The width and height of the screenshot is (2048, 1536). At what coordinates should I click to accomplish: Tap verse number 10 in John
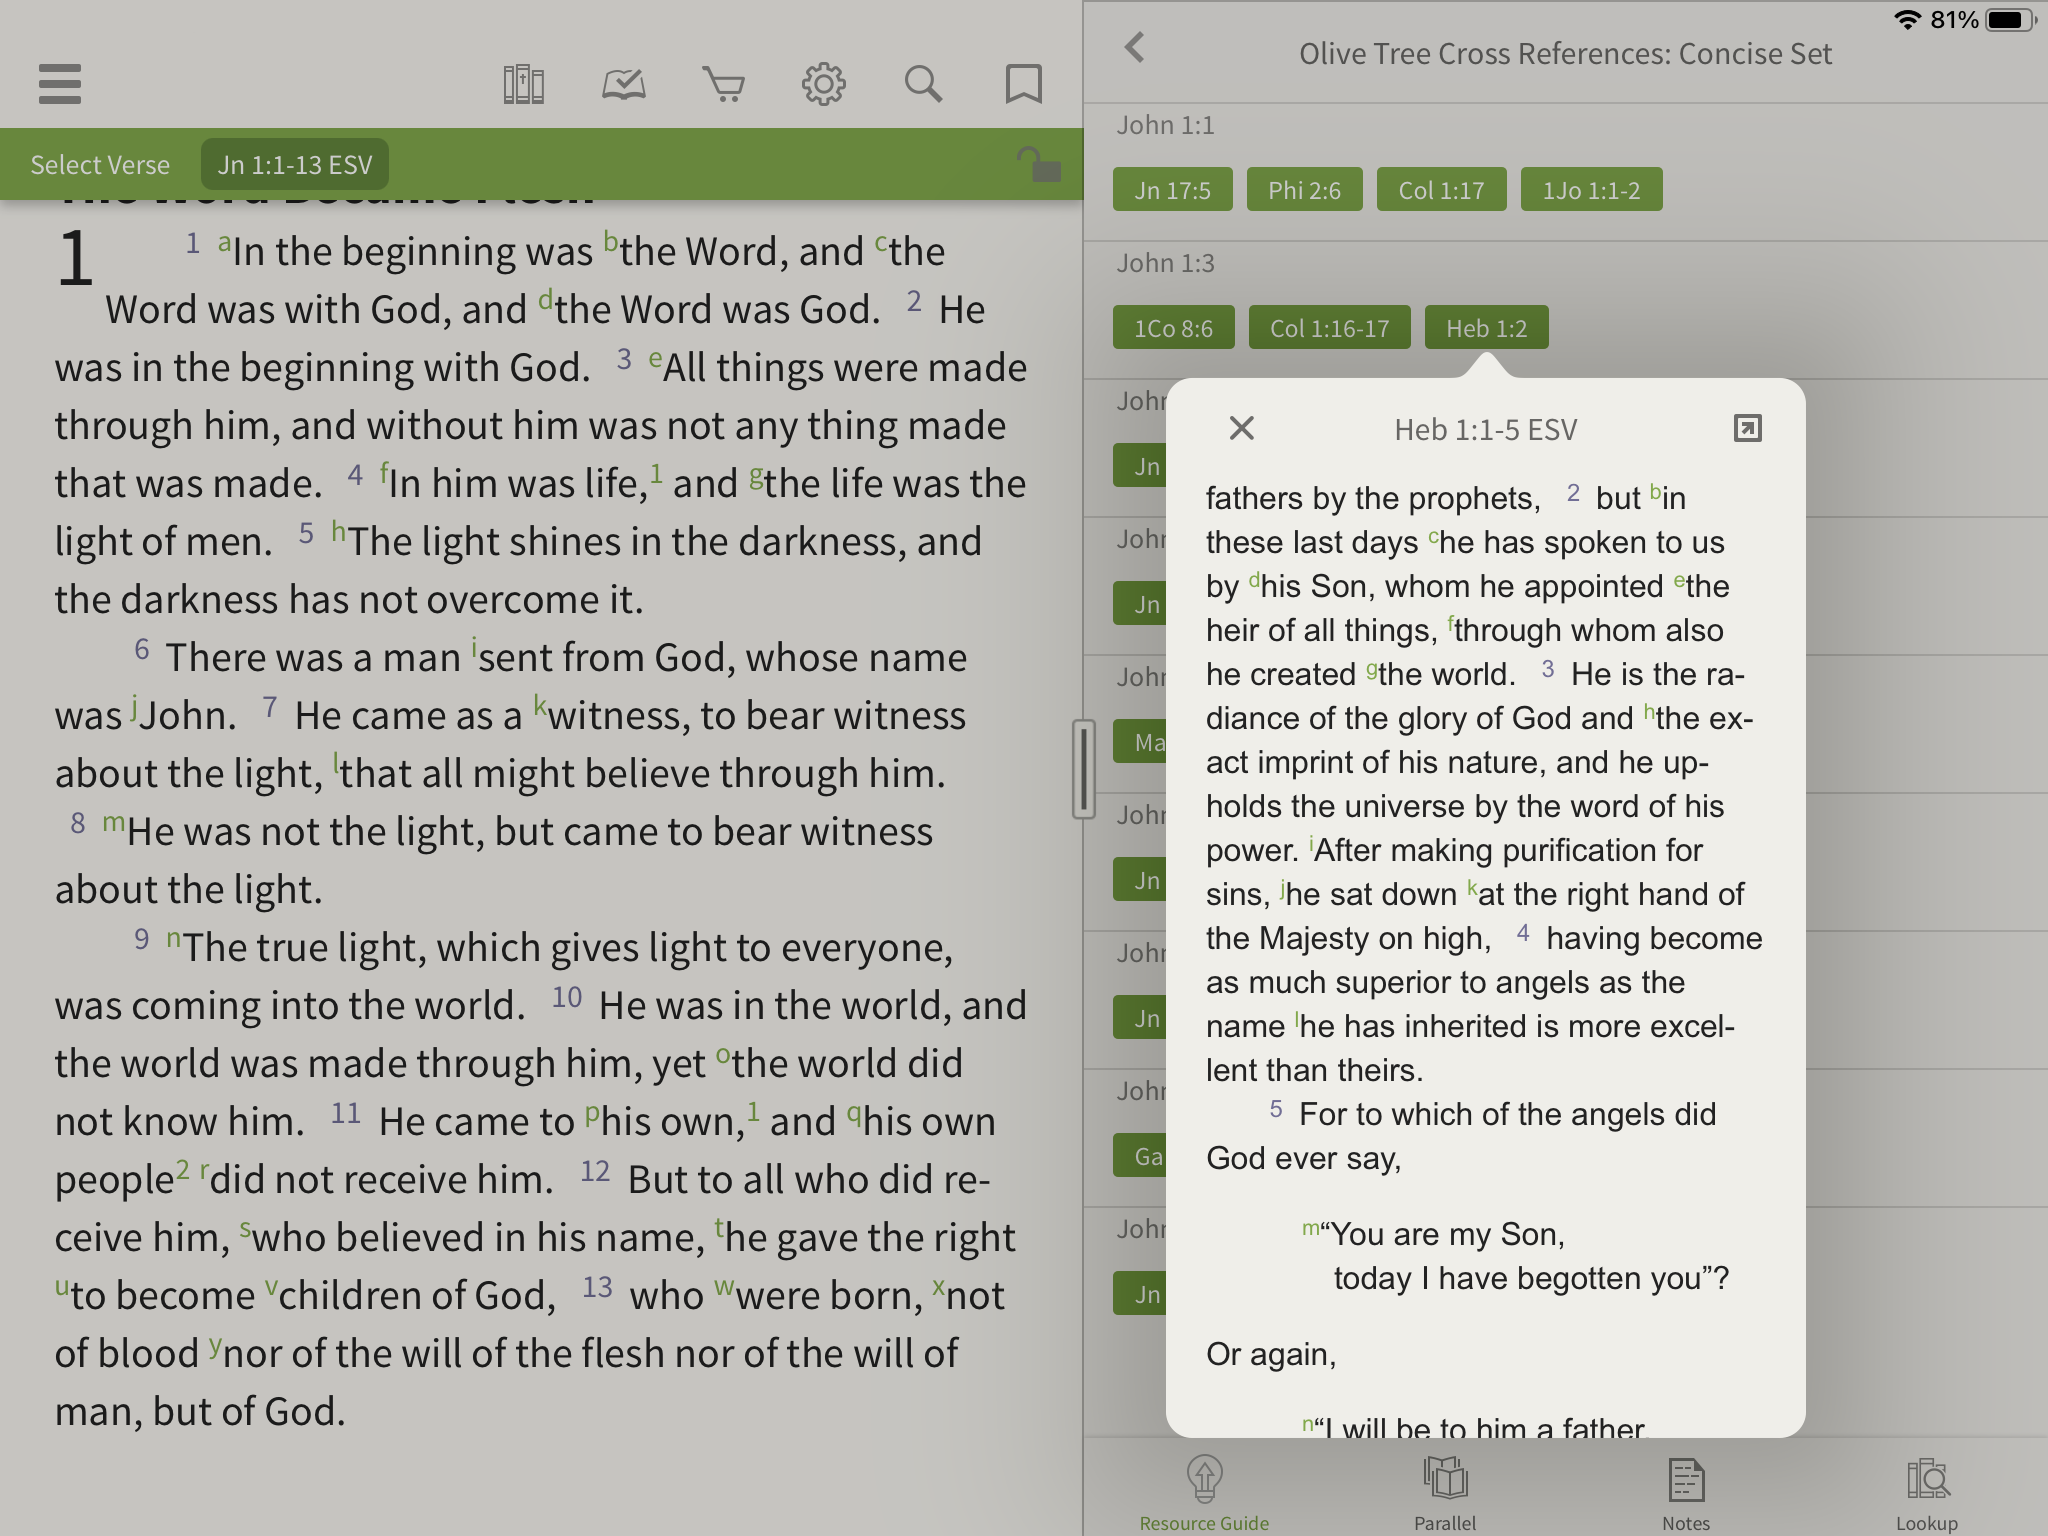567,997
